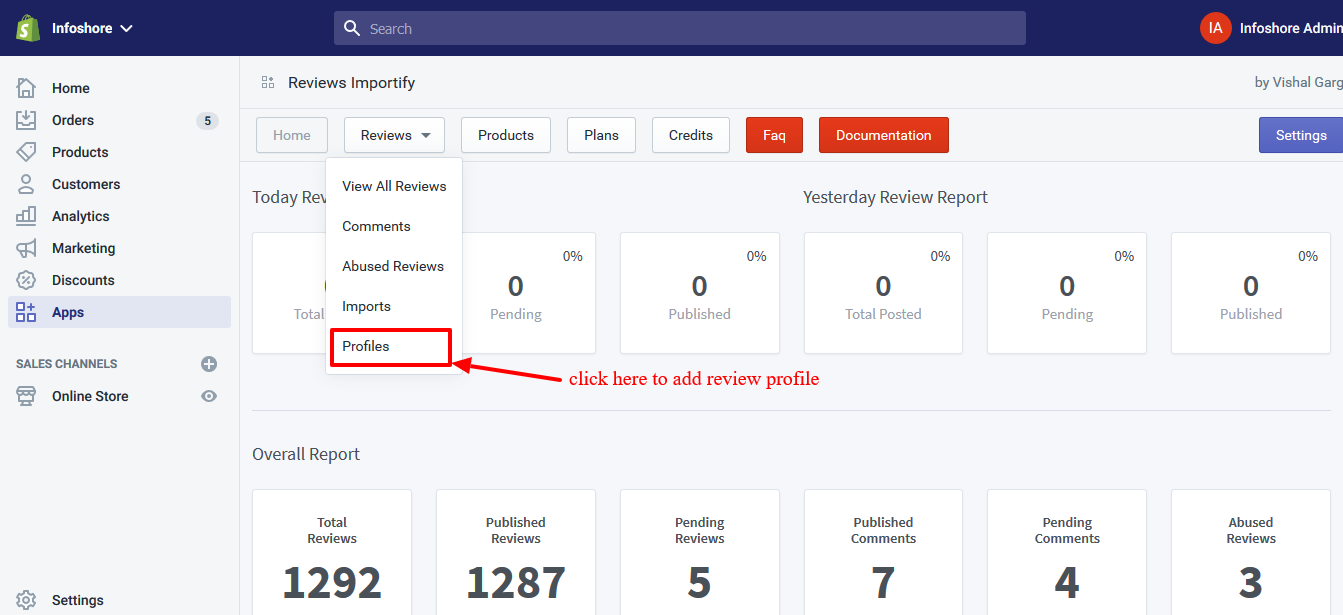The width and height of the screenshot is (1343, 615).
Task: Click the Analytics bar chart icon
Action: (26, 216)
